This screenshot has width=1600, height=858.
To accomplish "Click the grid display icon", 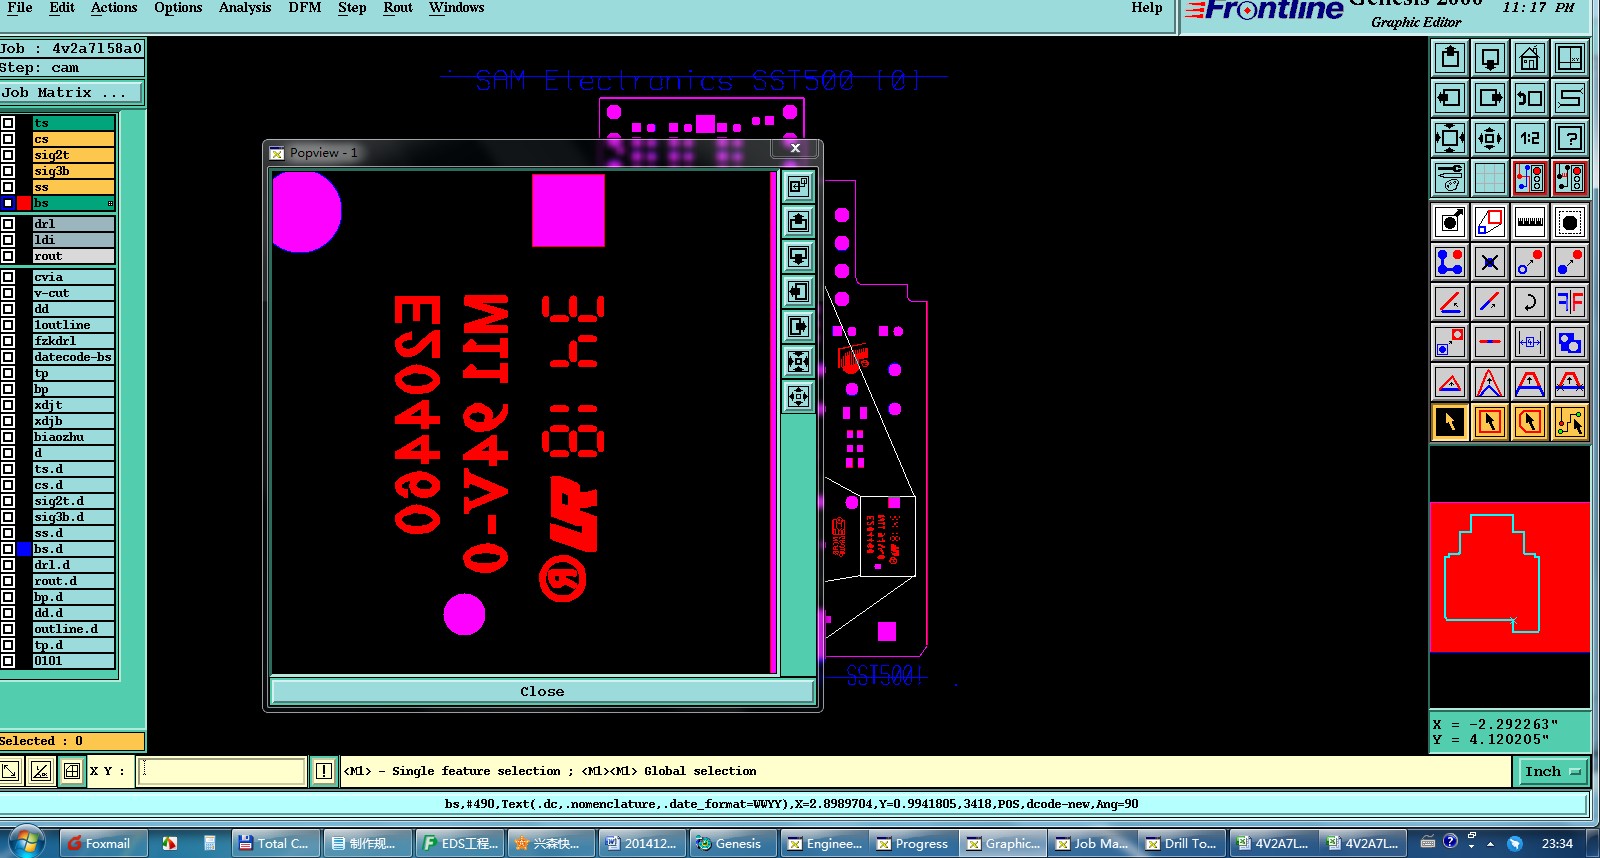I will (x=1490, y=178).
